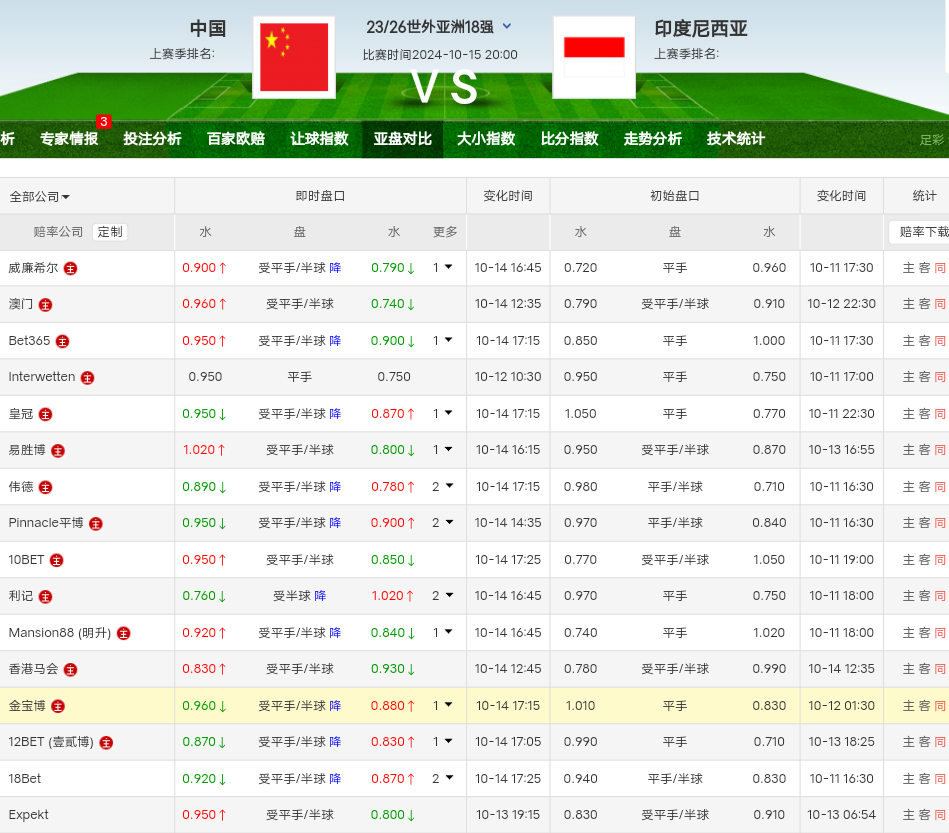This screenshot has height=833, width=949.
Task: Click the red 主 icon beside 10BET
Action: coord(56,560)
